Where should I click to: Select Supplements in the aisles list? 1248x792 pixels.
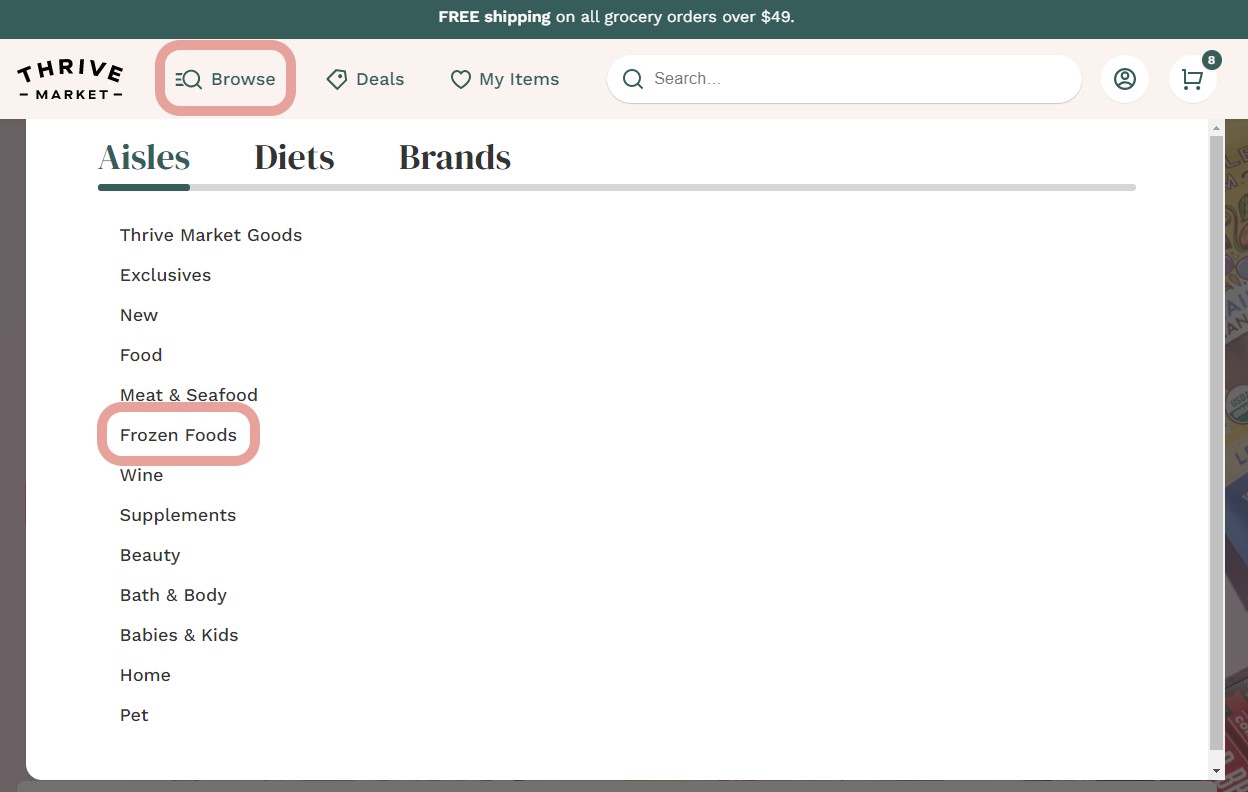click(178, 515)
